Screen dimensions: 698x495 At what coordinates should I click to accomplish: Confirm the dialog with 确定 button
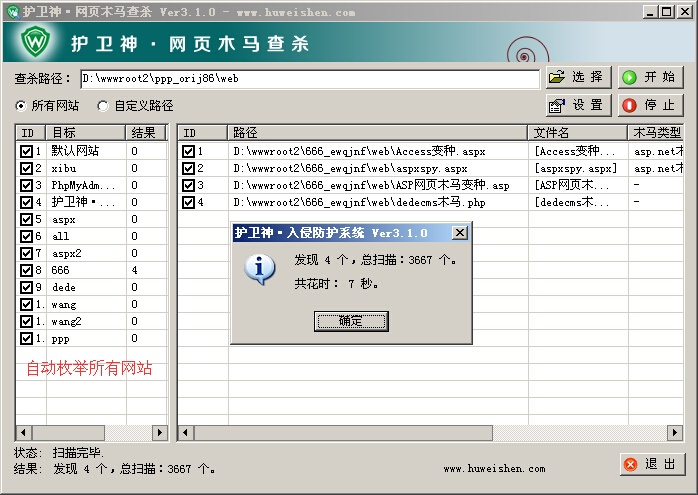coord(351,321)
